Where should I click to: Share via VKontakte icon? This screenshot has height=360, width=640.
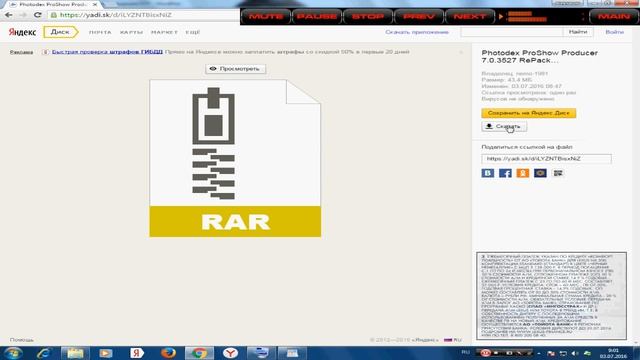488,173
